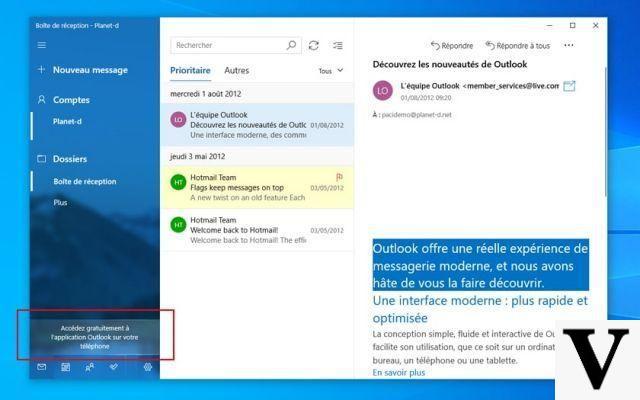Click the Comptes heading
Image resolution: width=640 pixels, height=400 pixels.
tap(71, 100)
